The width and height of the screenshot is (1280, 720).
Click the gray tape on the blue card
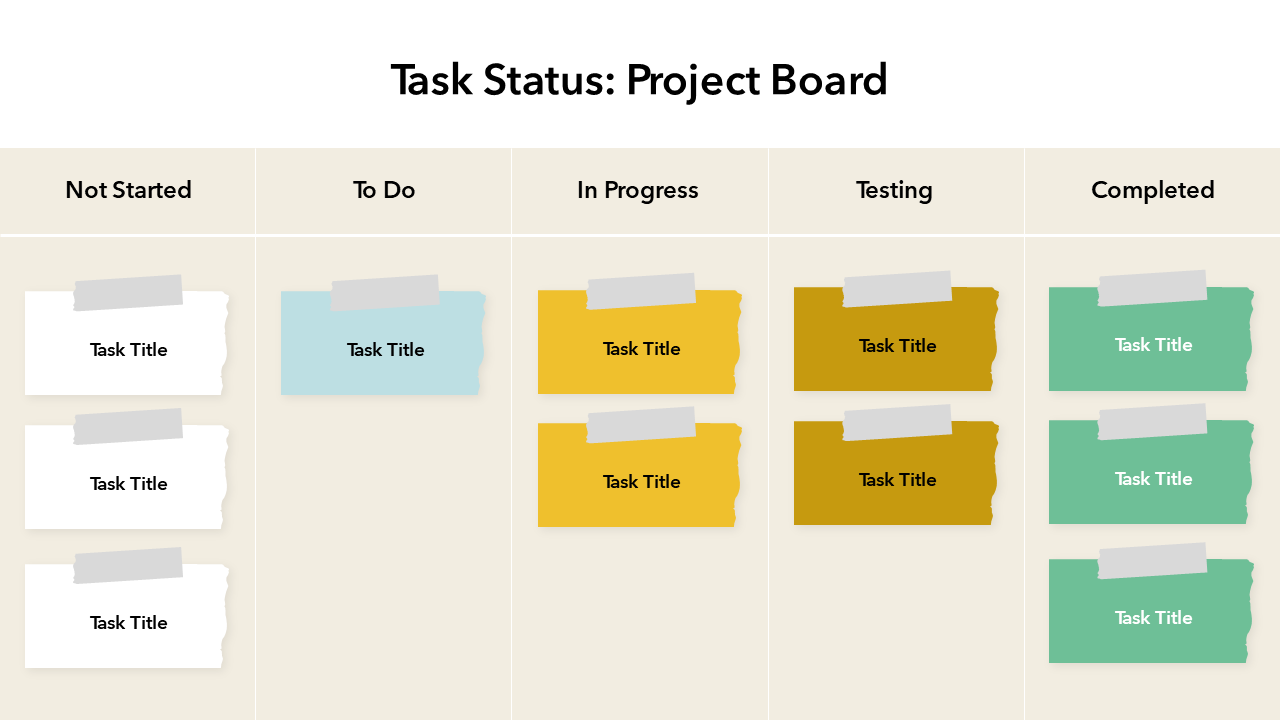385,293
